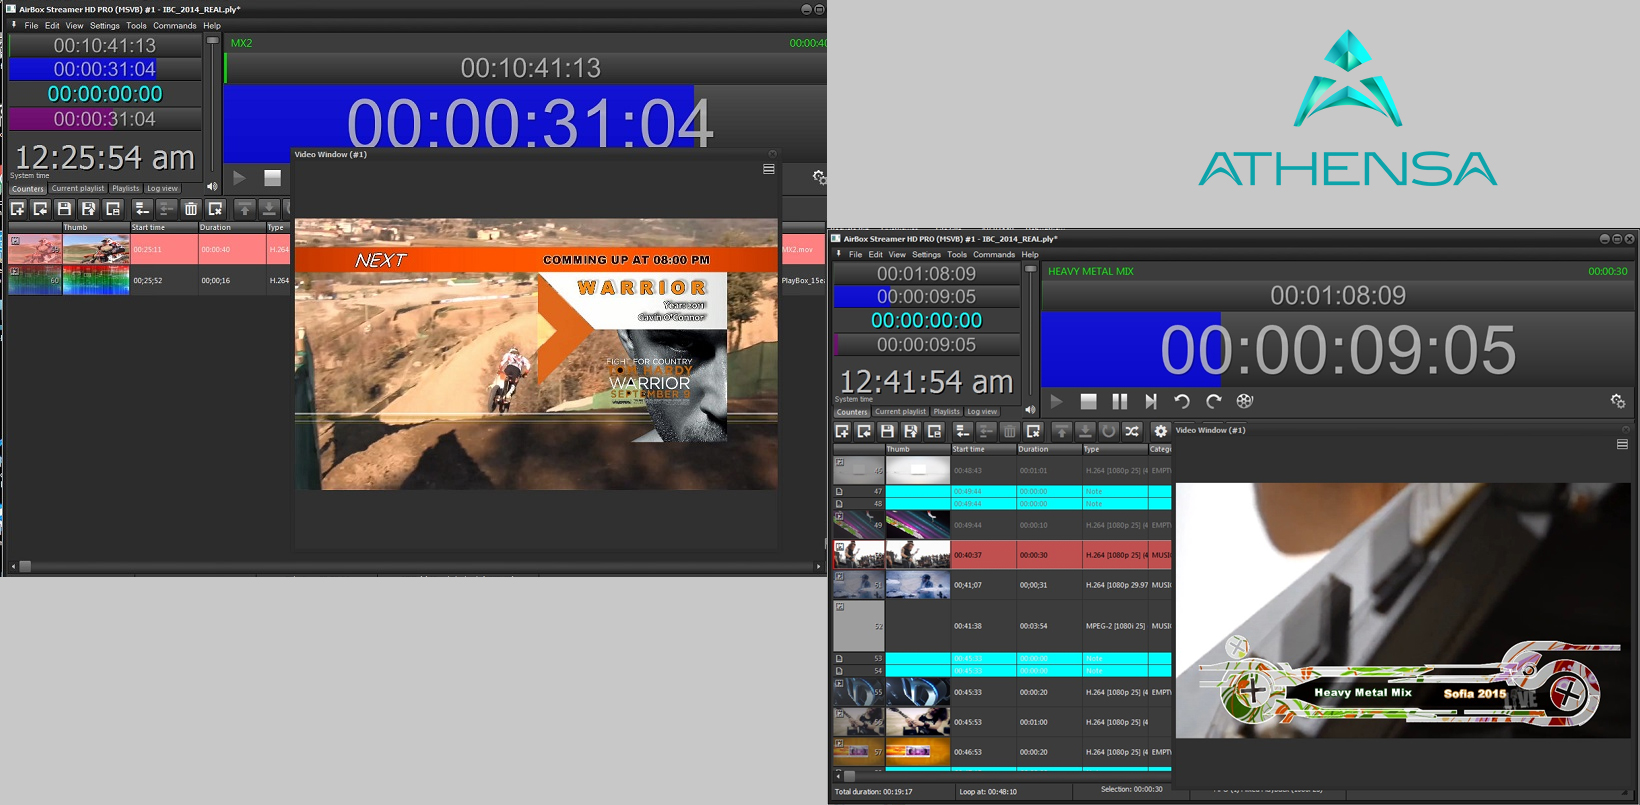Select MX2 playlist row starting at 00;25;52
The height and width of the screenshot is (805, 1640).
coord(149,280)
